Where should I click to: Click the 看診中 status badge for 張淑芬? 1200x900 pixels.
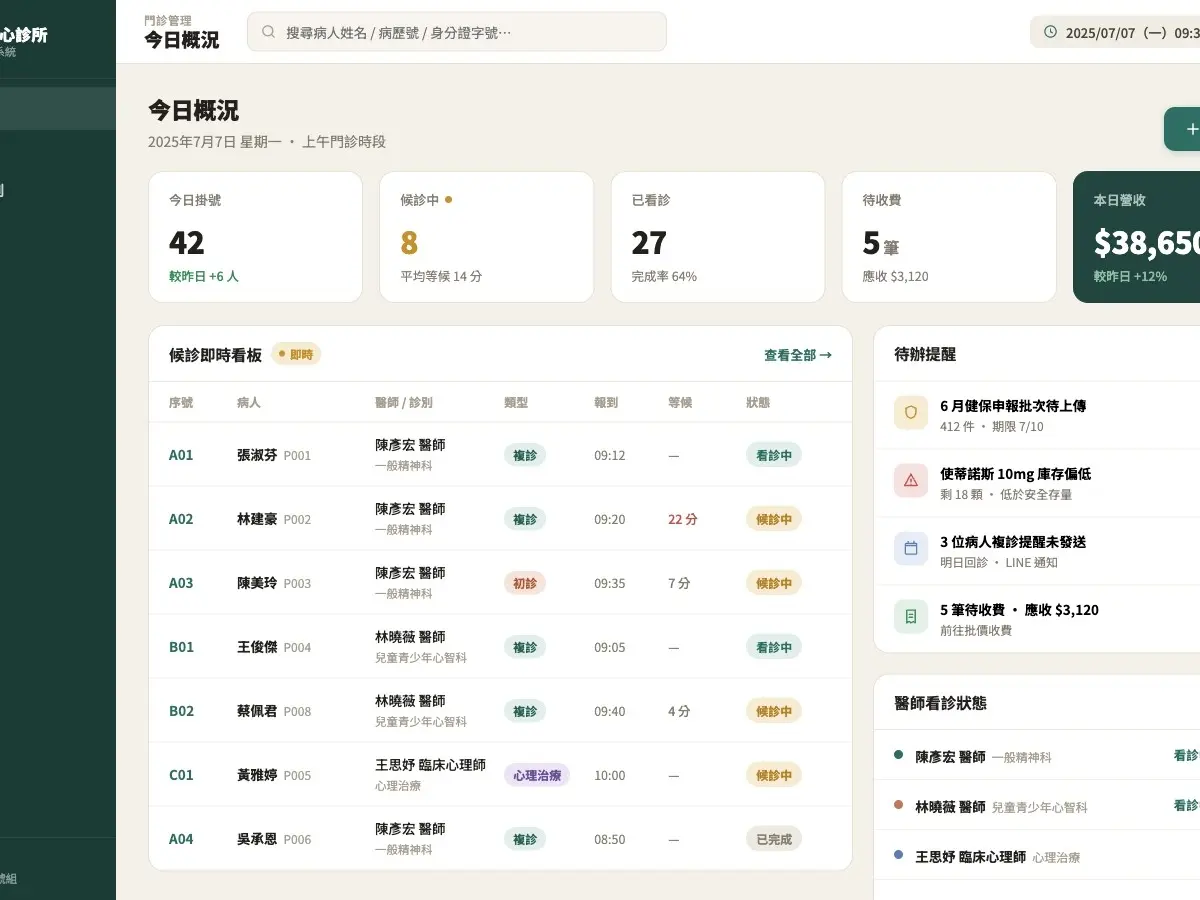[774, 455]
